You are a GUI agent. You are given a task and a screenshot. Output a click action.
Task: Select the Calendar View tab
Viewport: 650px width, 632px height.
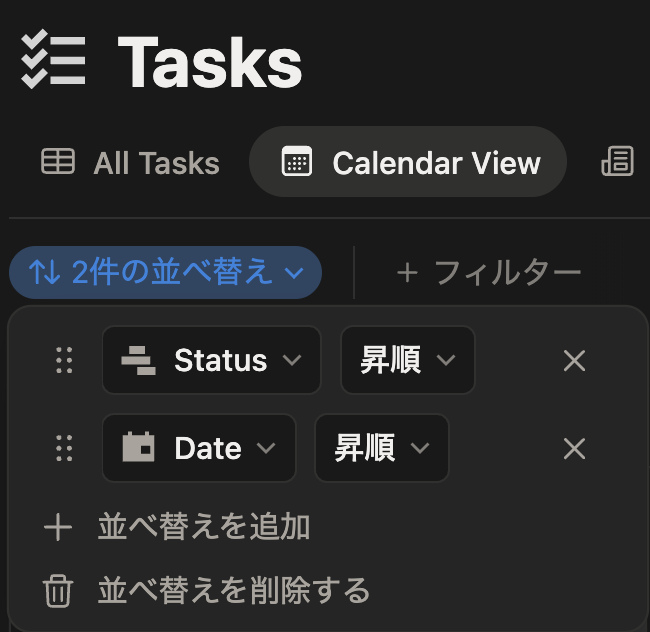[x=408, y=162]
